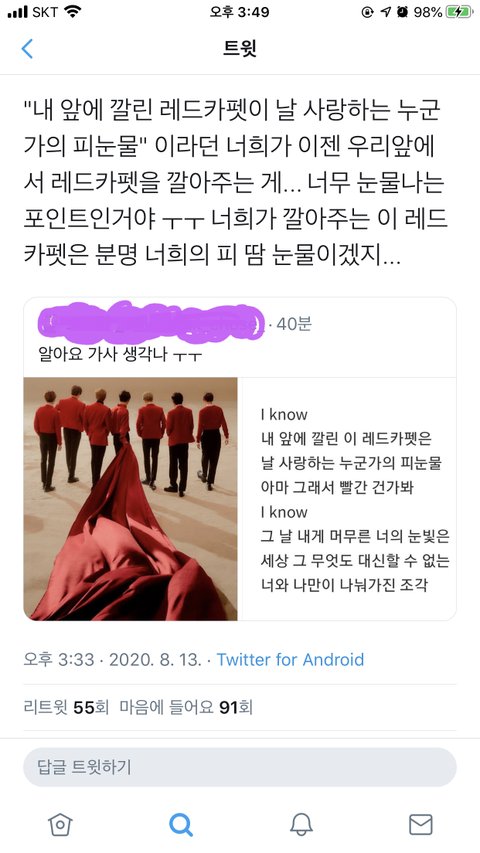Tap the location arrow status icon

pos(385,12)
